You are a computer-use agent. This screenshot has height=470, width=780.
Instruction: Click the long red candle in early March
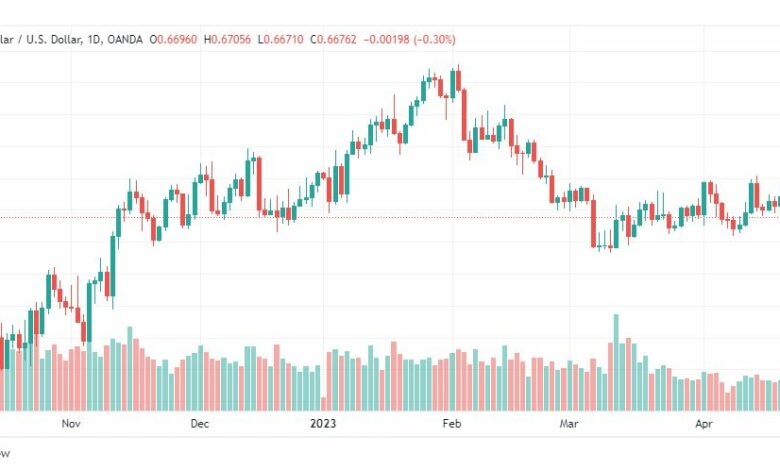pos(593,223)
